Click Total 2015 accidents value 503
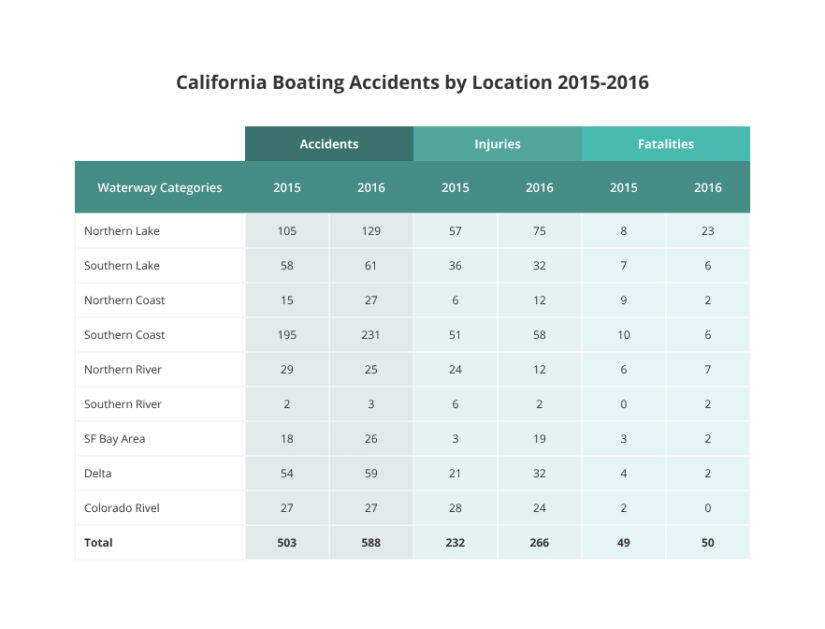 (x=287, y=543)
